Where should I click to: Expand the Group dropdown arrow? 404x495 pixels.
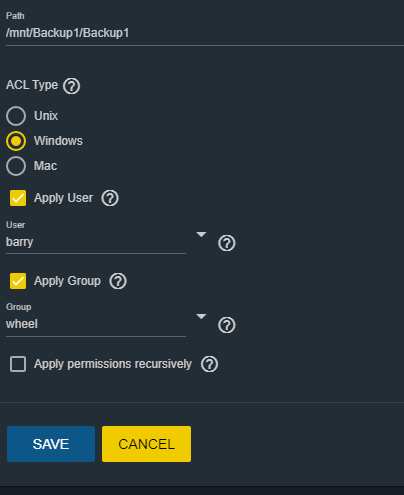pos(201,317)
